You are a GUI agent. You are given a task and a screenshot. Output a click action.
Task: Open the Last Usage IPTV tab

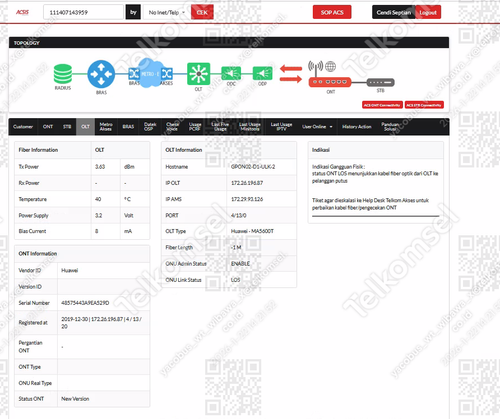(x=281, y=127)
